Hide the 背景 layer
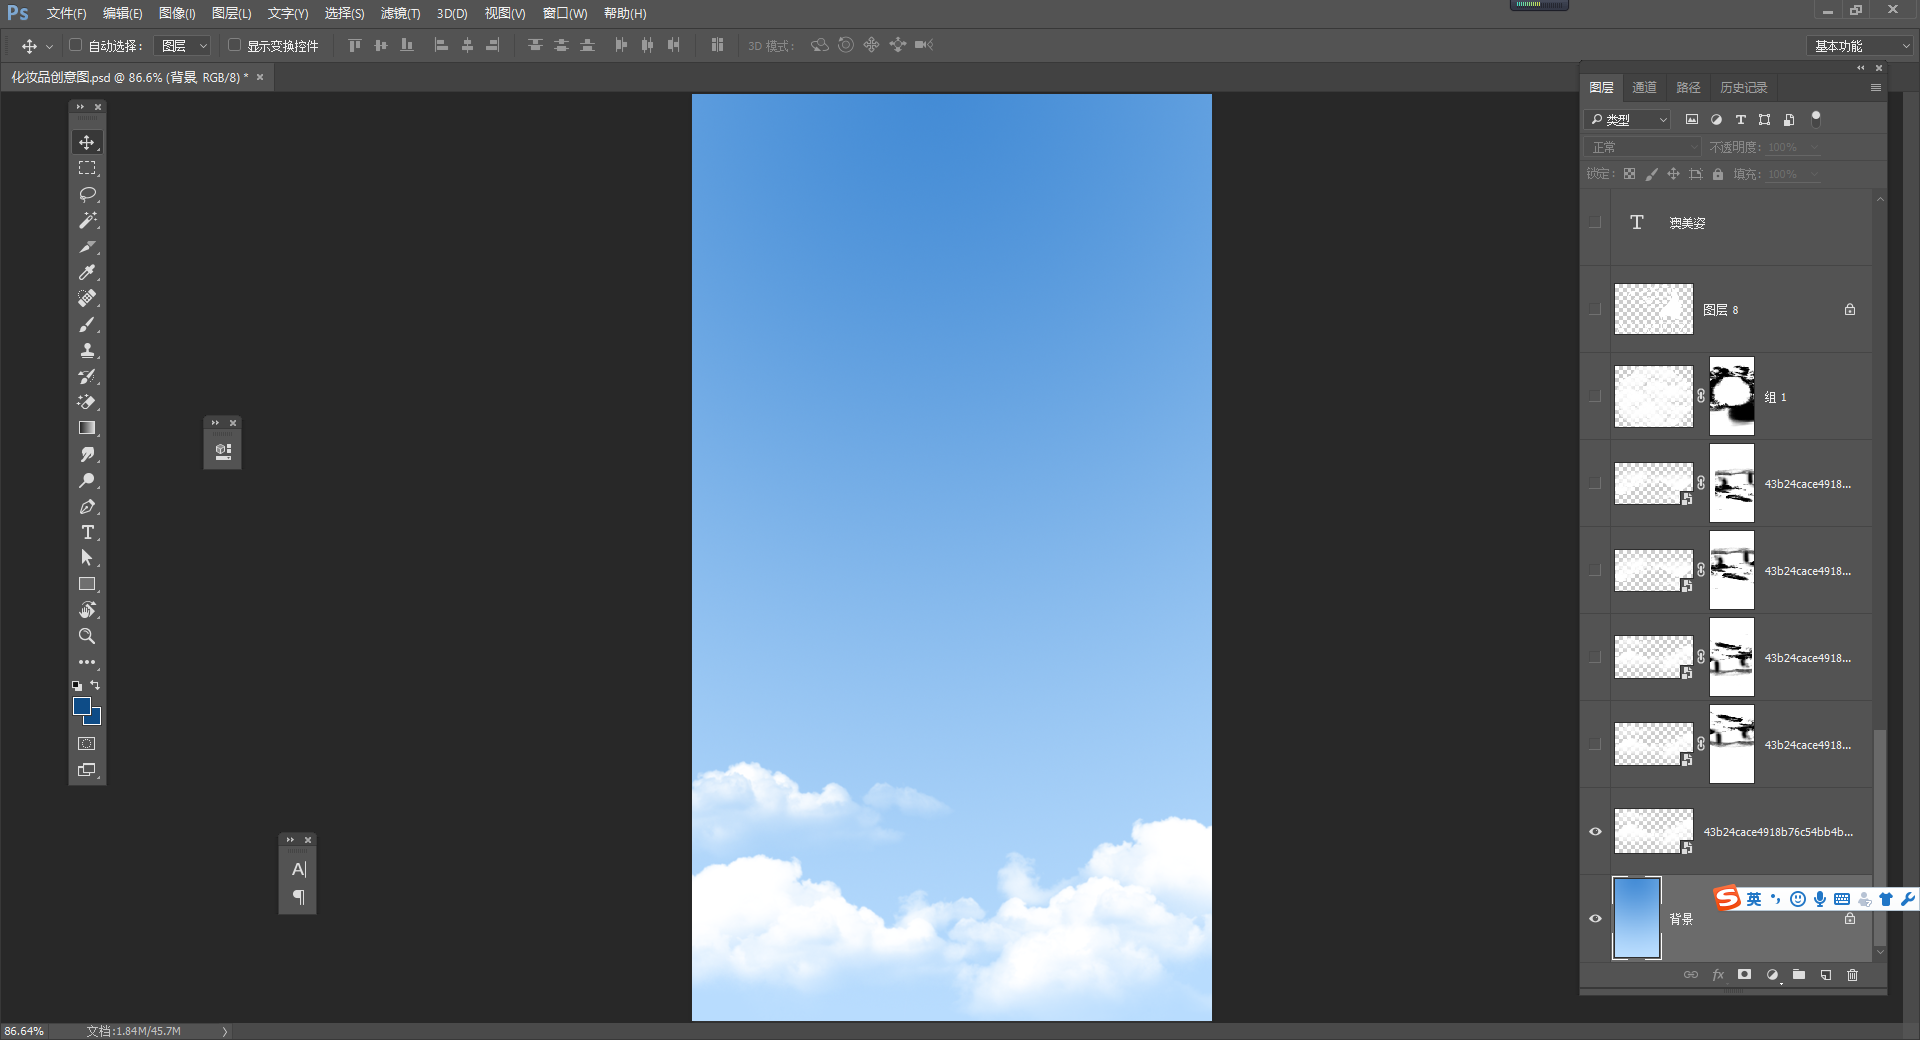Viewport: 1920px width, 1040px height. point(1595,919)
